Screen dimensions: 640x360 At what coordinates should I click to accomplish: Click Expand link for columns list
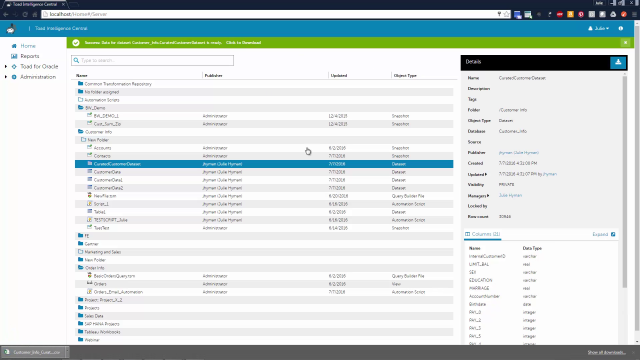point(603,234)
